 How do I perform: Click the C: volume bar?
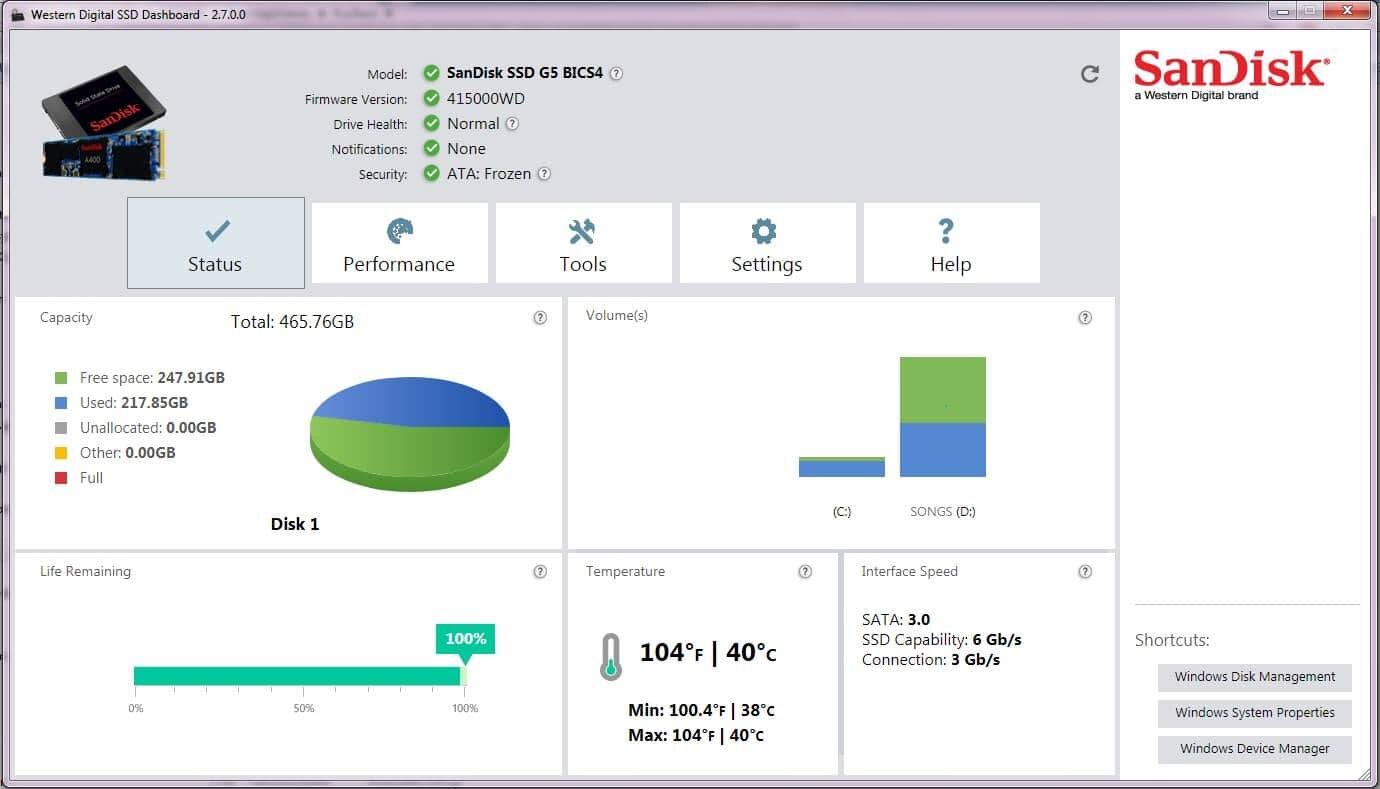point(842,467)
